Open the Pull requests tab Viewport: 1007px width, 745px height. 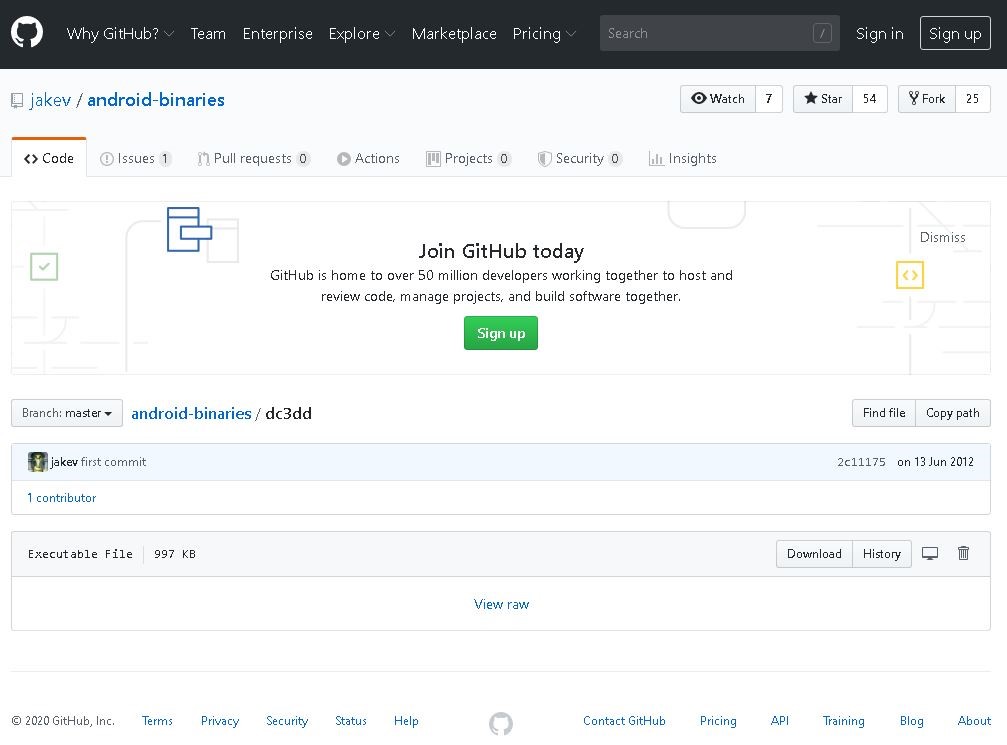pyautogui.click(x=253, y=158)
